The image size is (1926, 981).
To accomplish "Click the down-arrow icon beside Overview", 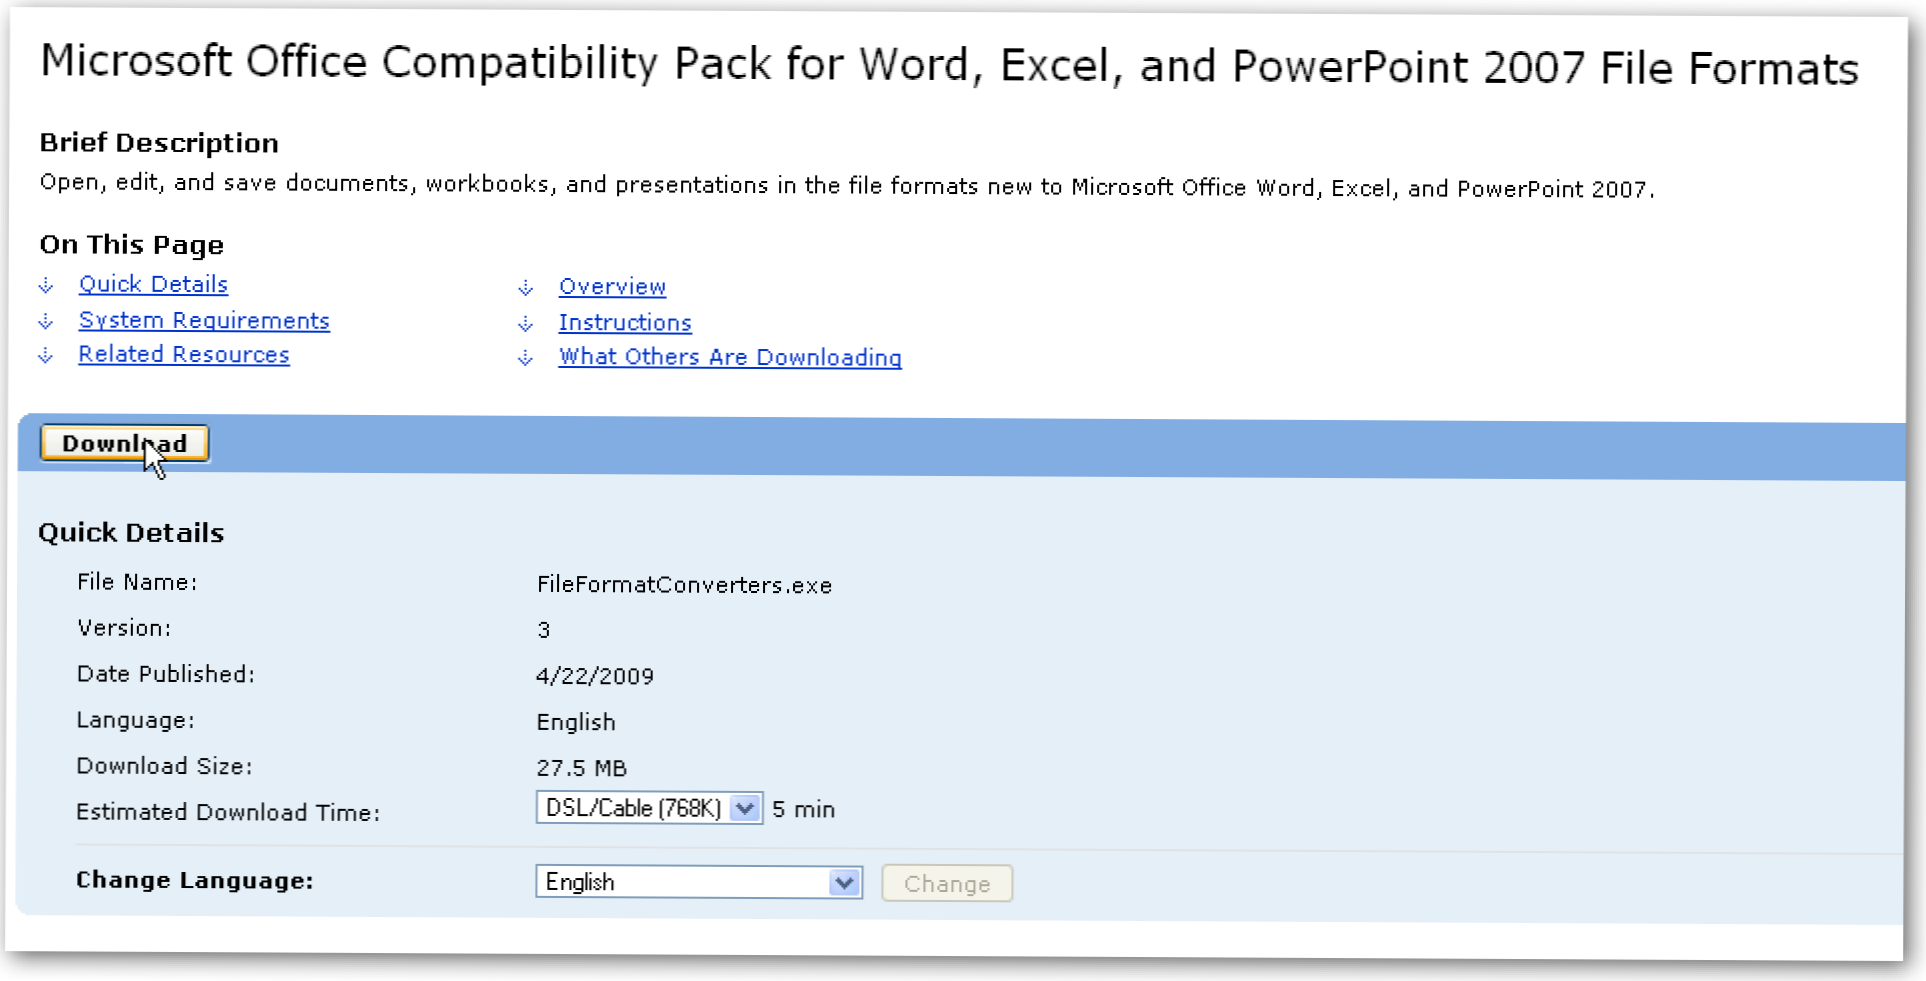I will pos(526,288).
